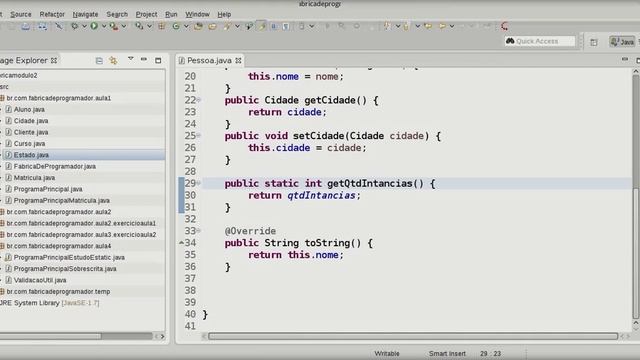Open the Help menu
Viewport: 640px width, 360px height.
(224, 14)
